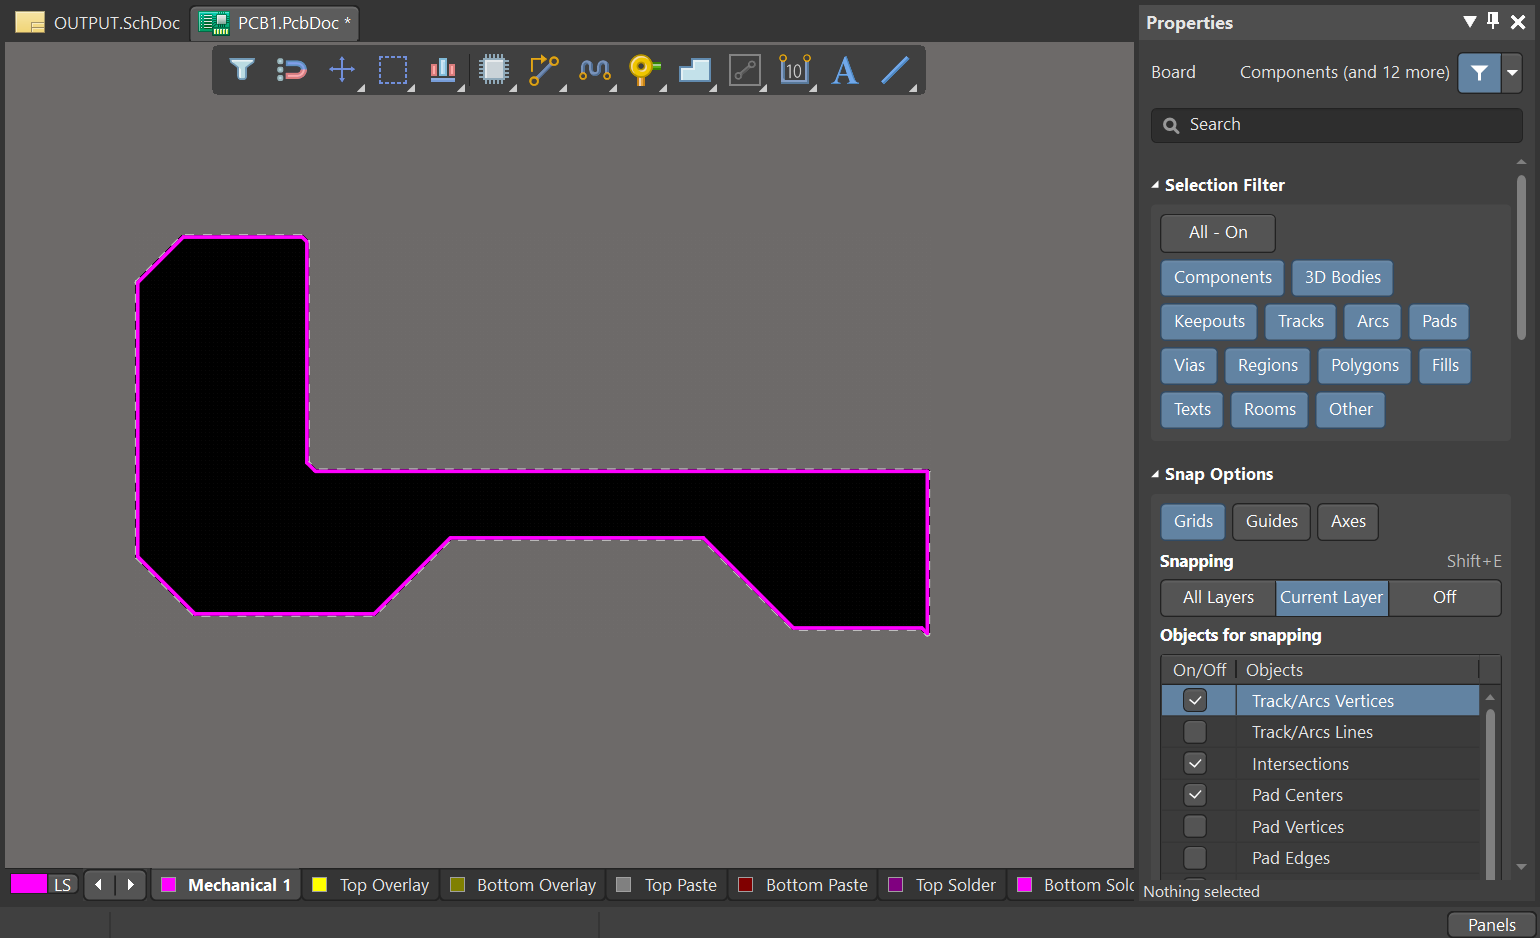Toggle 3D Bodies selection filter

tap(1343, 278)
